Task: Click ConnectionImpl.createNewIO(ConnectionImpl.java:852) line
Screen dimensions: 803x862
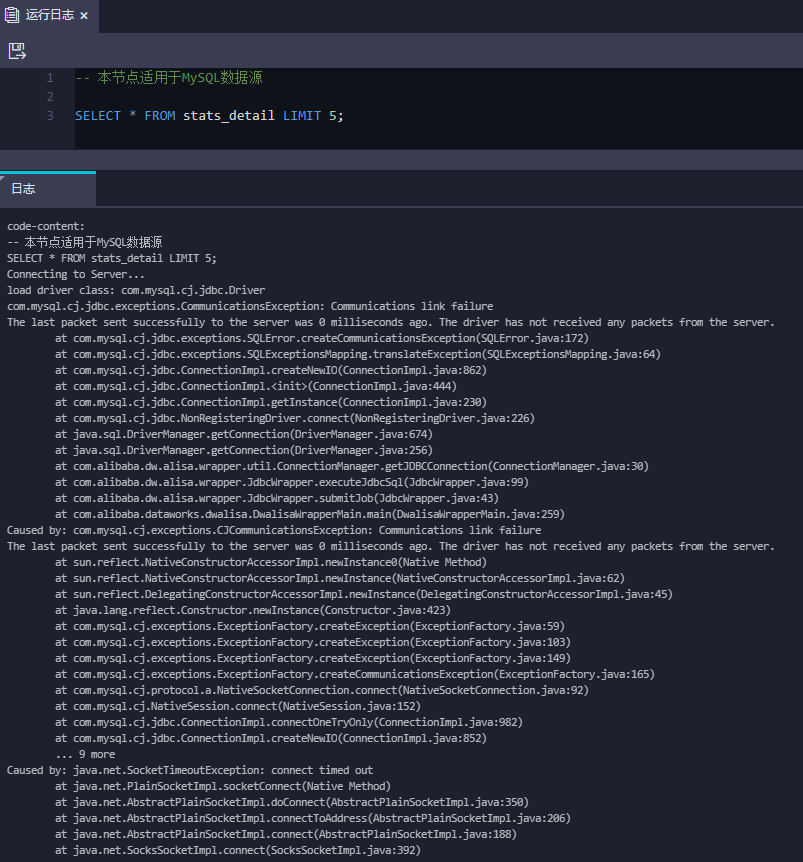Action: point(271,737)
